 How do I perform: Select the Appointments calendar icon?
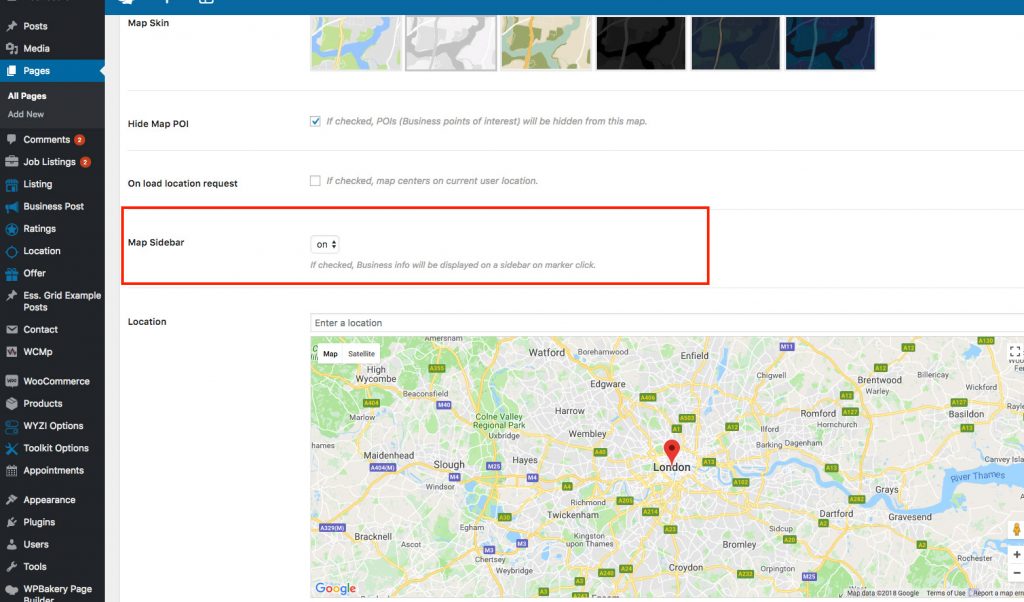pos(14,470)
